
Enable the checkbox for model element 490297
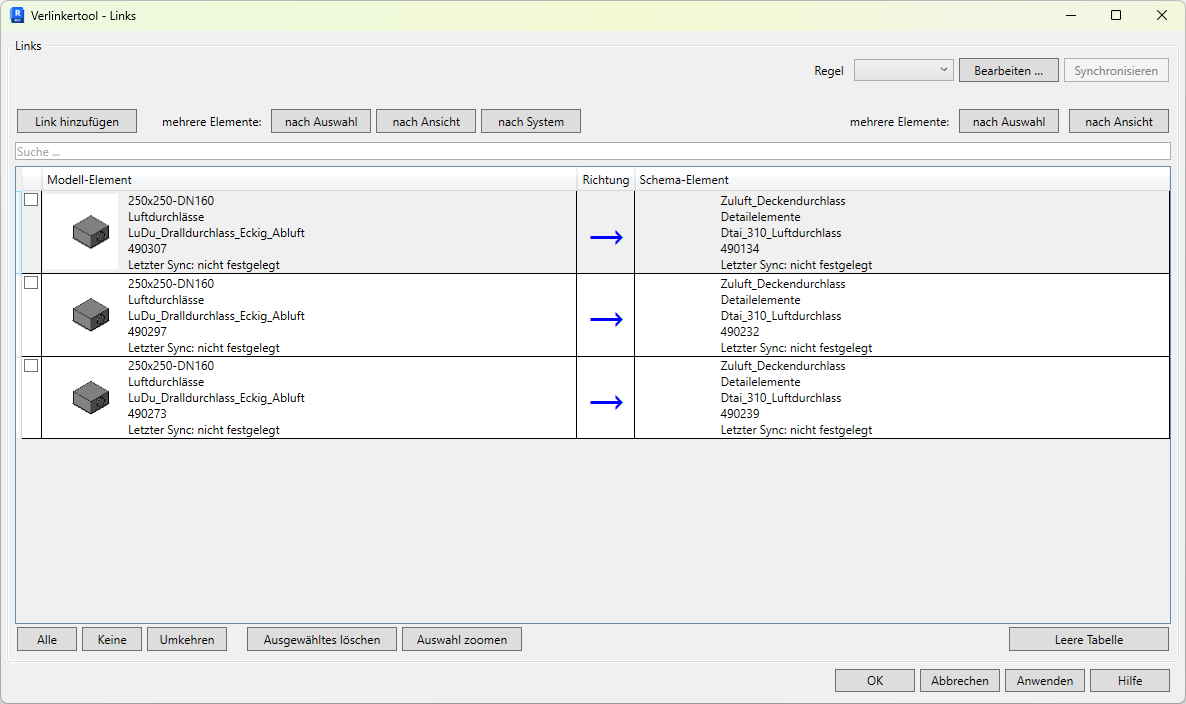click(31, 283)
